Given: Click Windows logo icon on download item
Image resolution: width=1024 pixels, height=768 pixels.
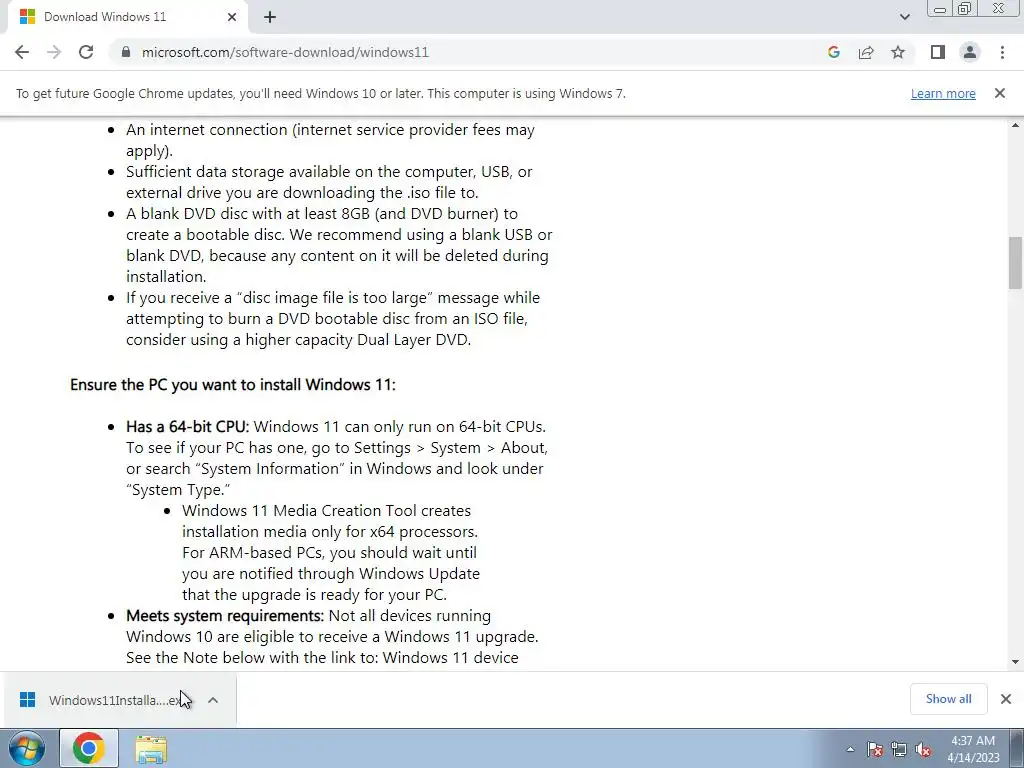Looking at the screenshot, I should click(x=27, y=700).
